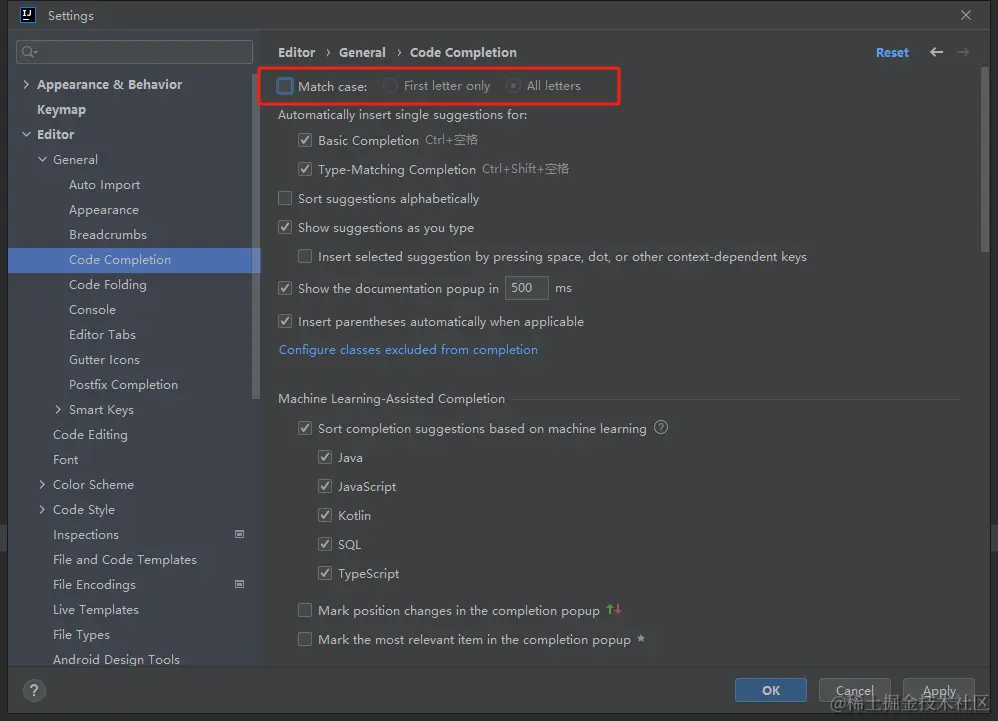The width and height of the screenshot is (998, 721).
Task: Click the Apply button
Action: coord(939,690)
